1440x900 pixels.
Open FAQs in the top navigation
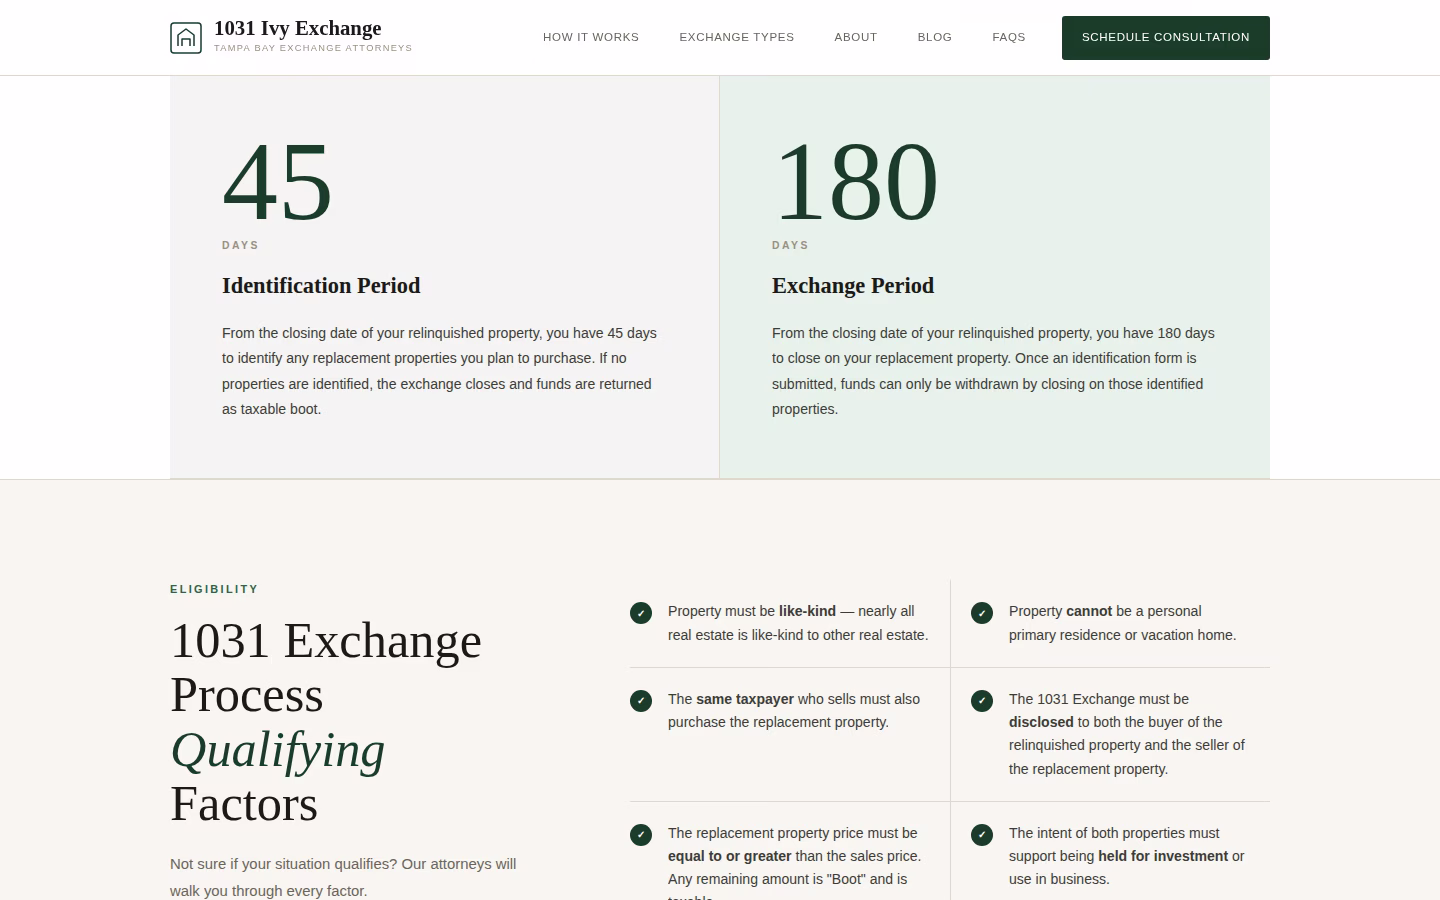tap(1009, 37)
